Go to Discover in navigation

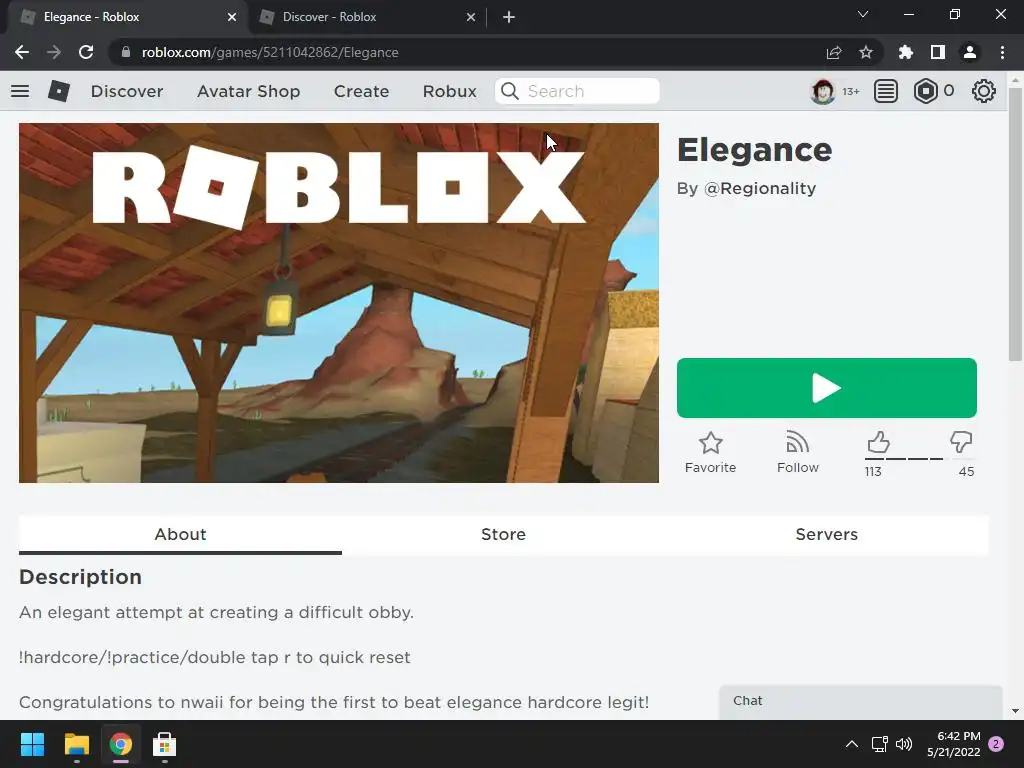point(127,91)
